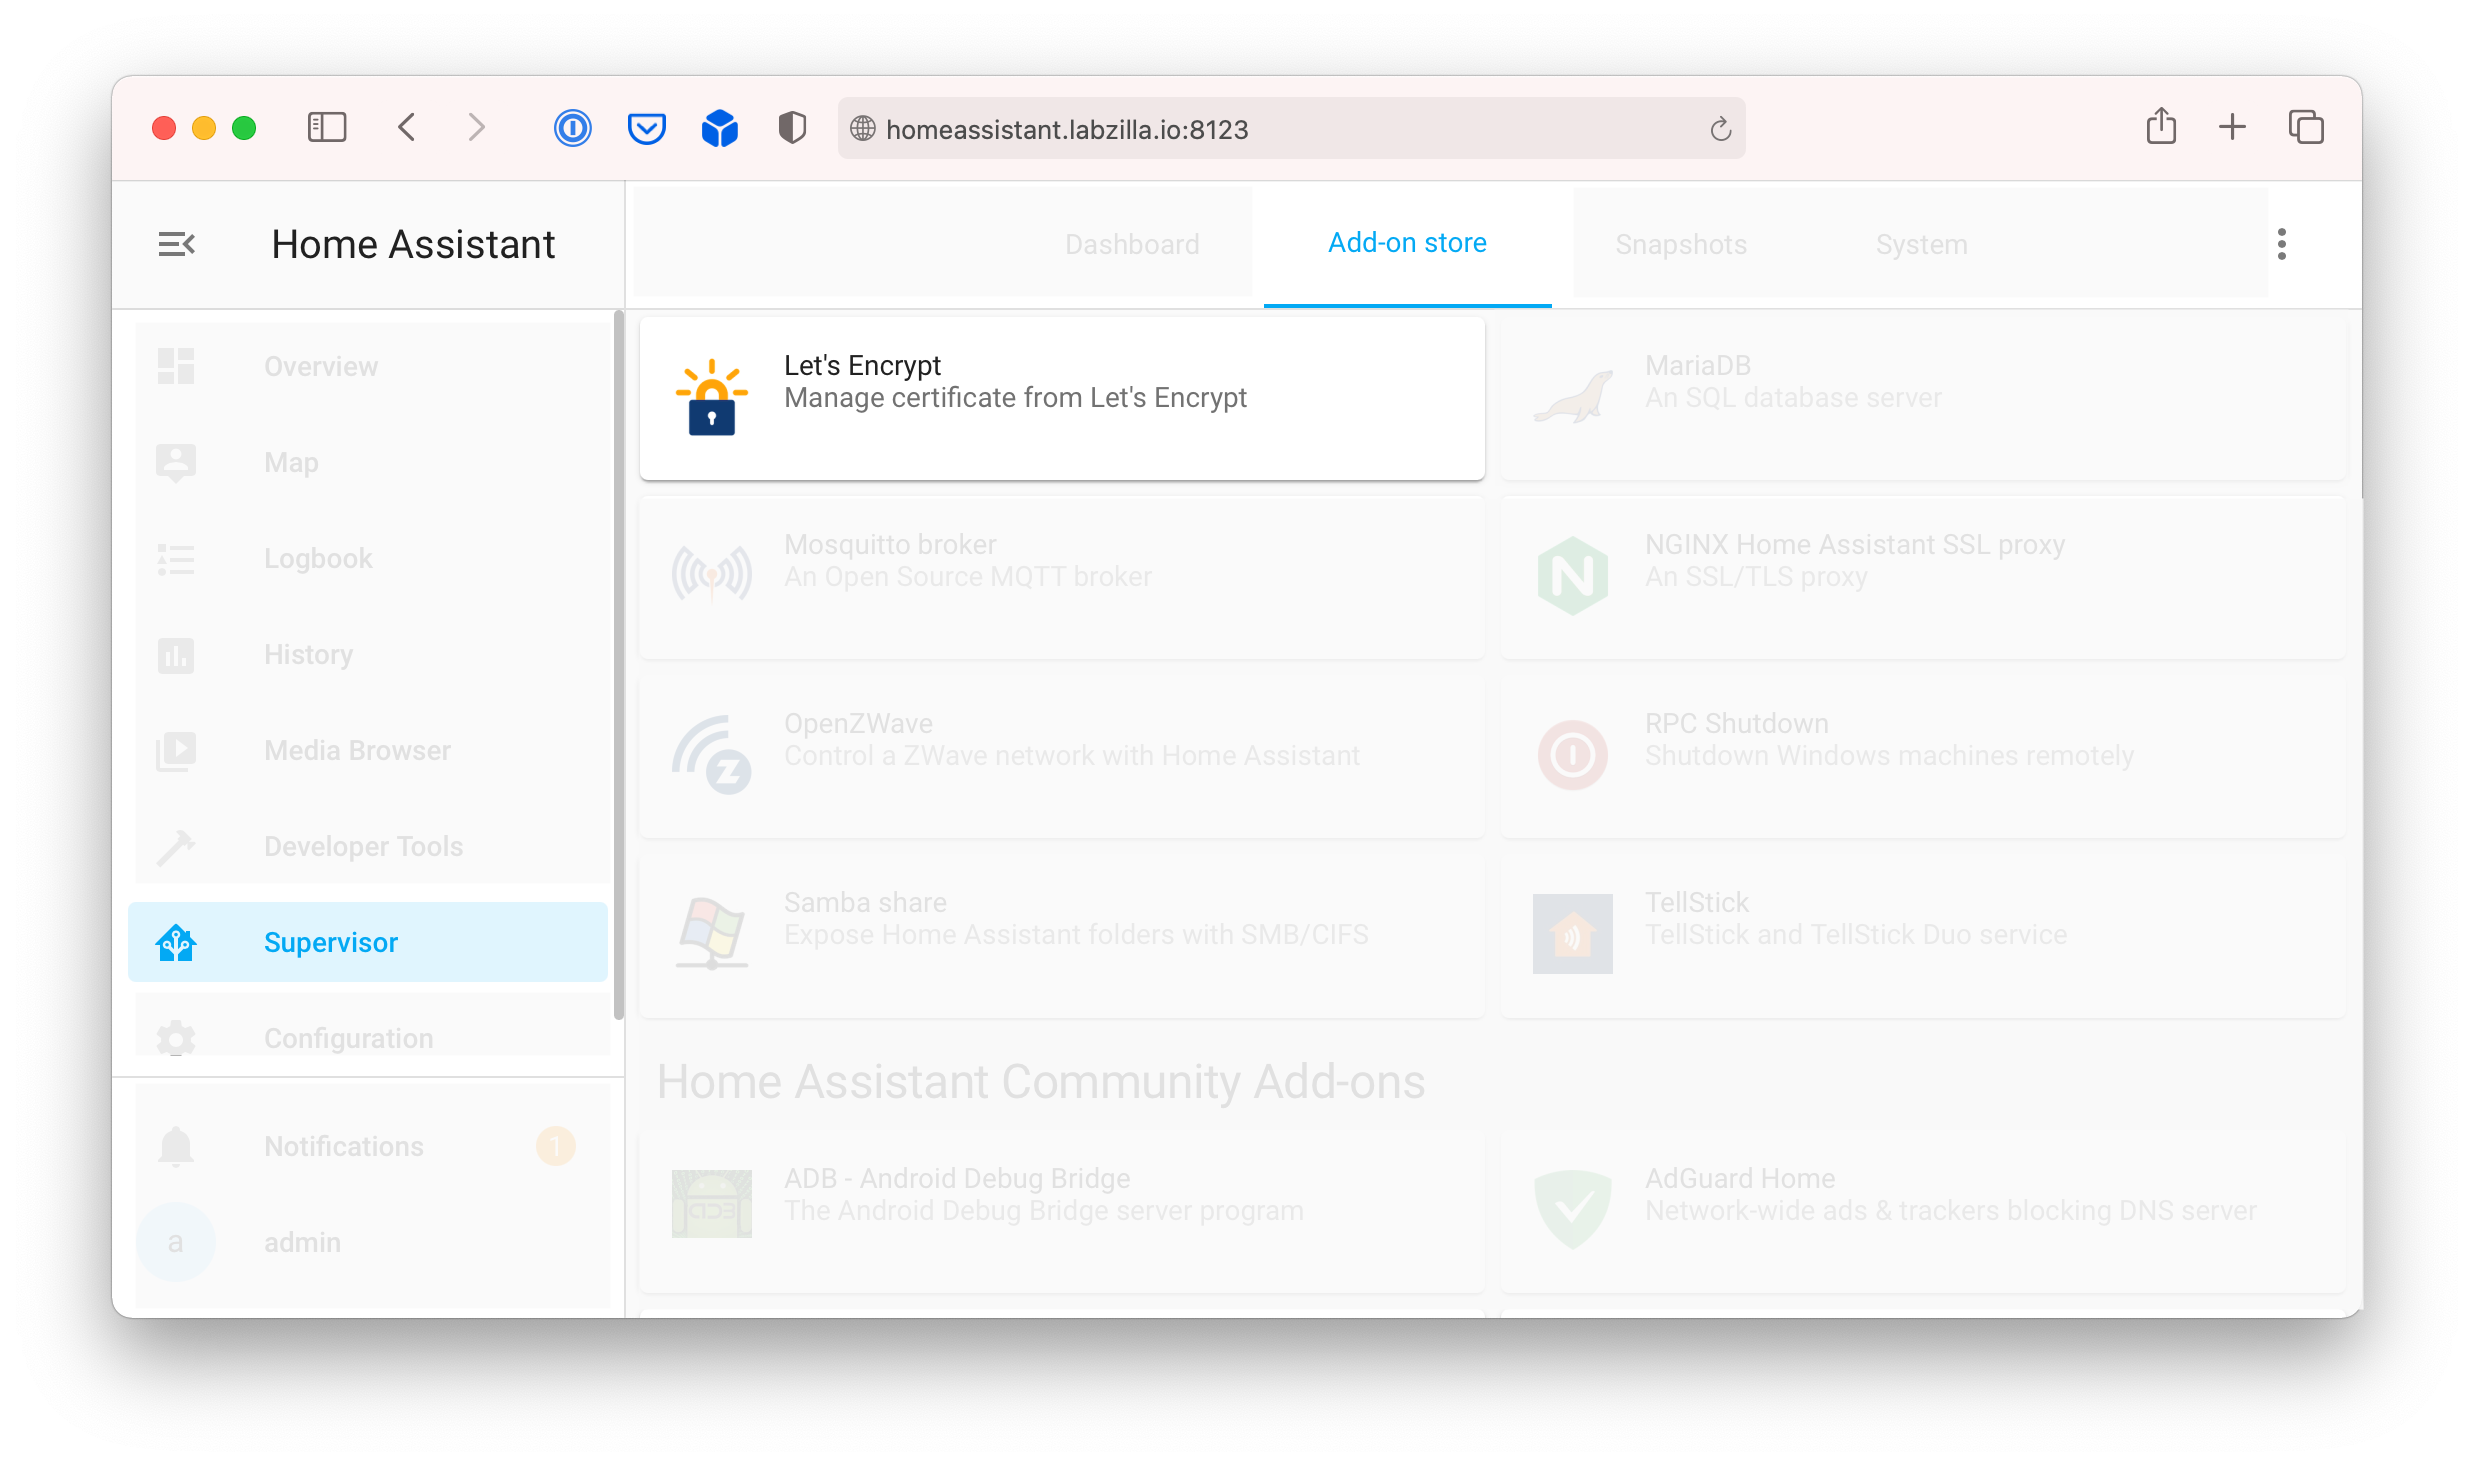This screenshot has height=1466, width=2474.
Task: Click the Share icon in Safari toolbar
Action: (2161, 127)
